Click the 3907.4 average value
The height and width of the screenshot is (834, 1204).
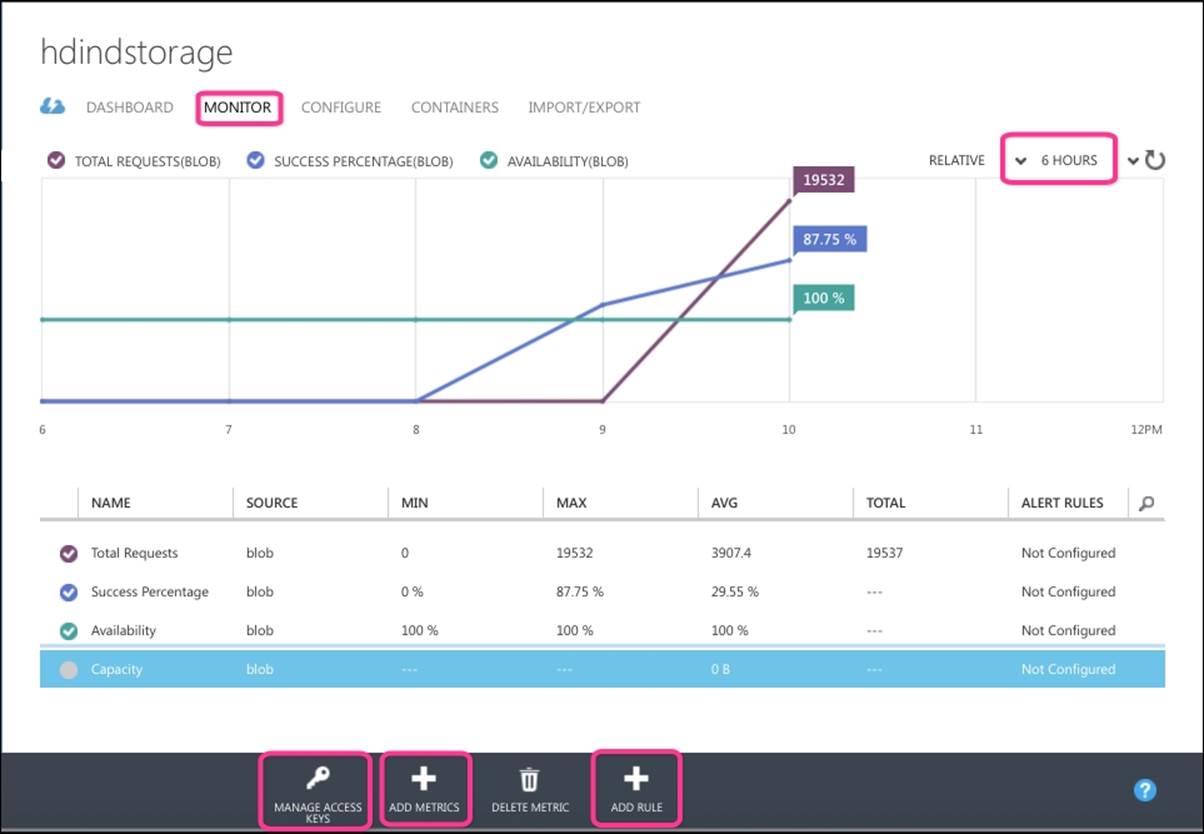click(x=732, y=553)
